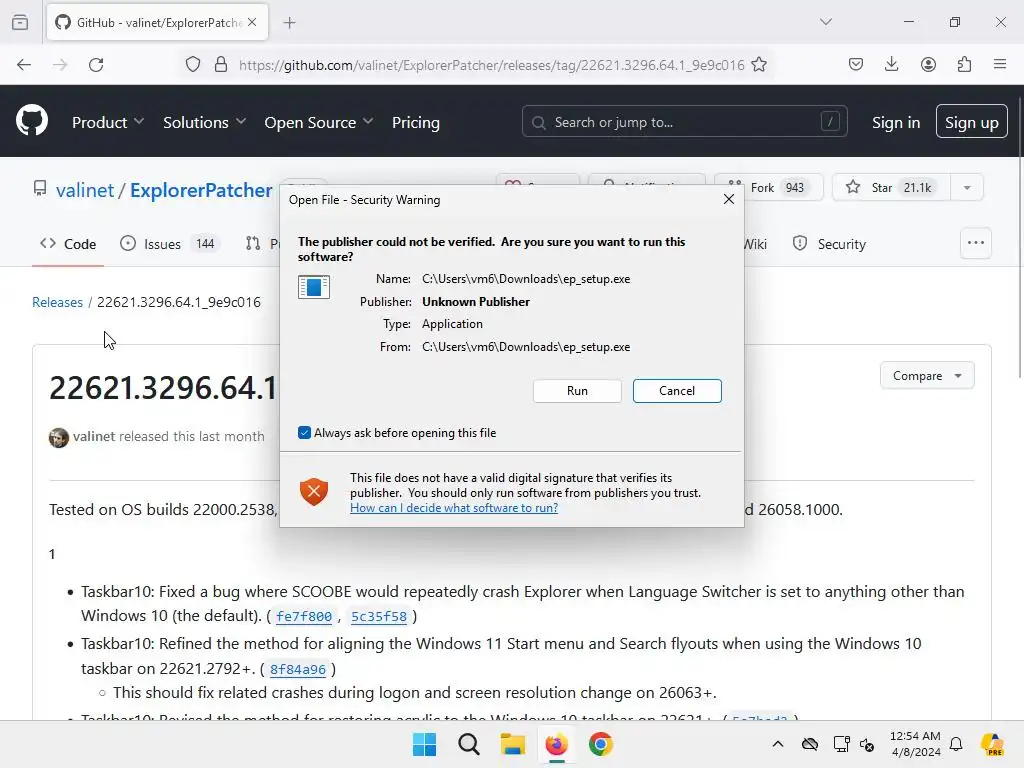Click Sign in on GitHub

[x=895, y=122]
